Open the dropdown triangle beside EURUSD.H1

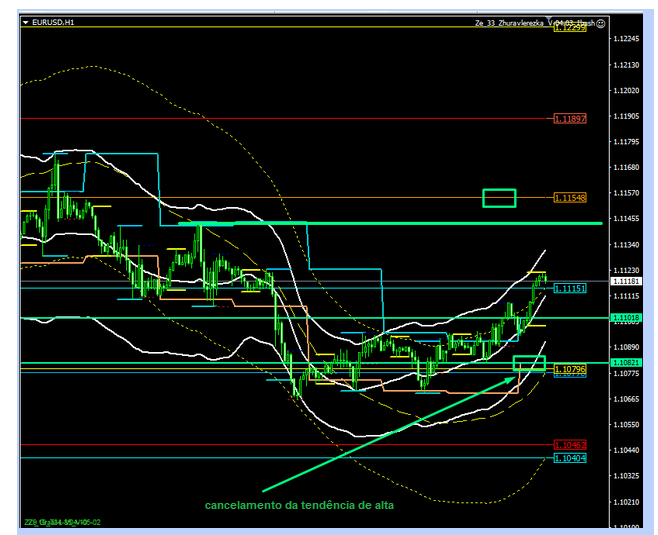coord(26,22)
